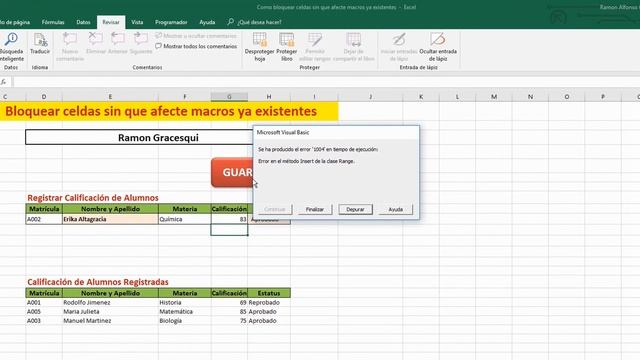Image resolution: width=640 pixels, height=360 pixels.
Task: Open the Programador tab
Action: (171, 22)
